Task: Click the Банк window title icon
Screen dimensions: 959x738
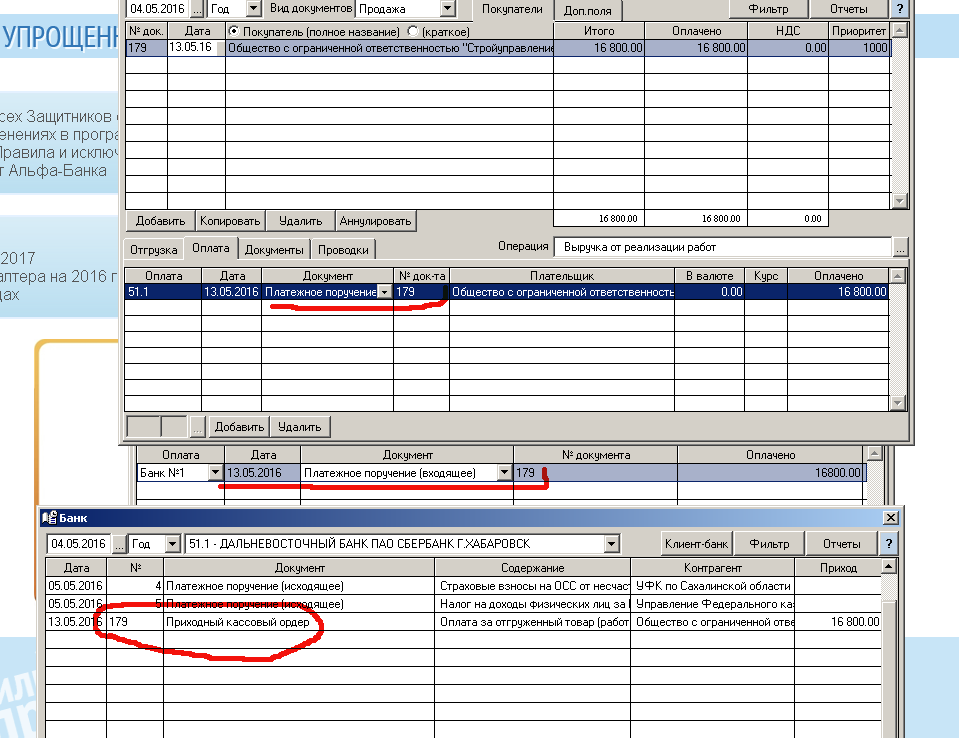Action: [x=48, y=517]
